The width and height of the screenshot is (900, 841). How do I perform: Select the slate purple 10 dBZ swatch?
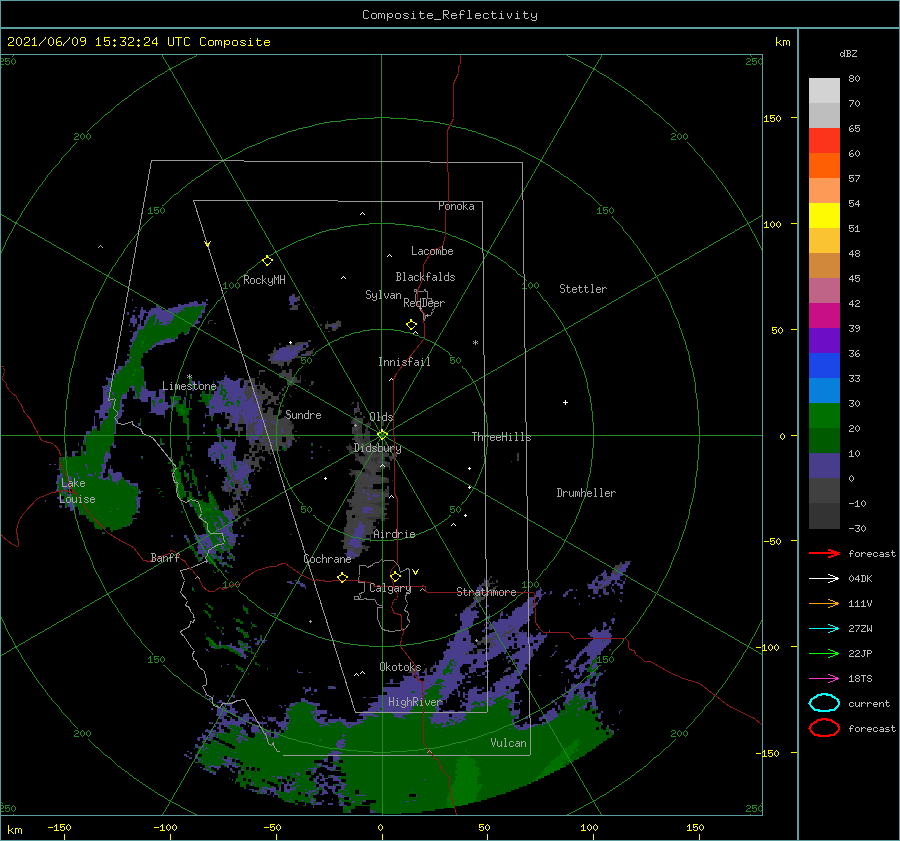pos(824,465)
